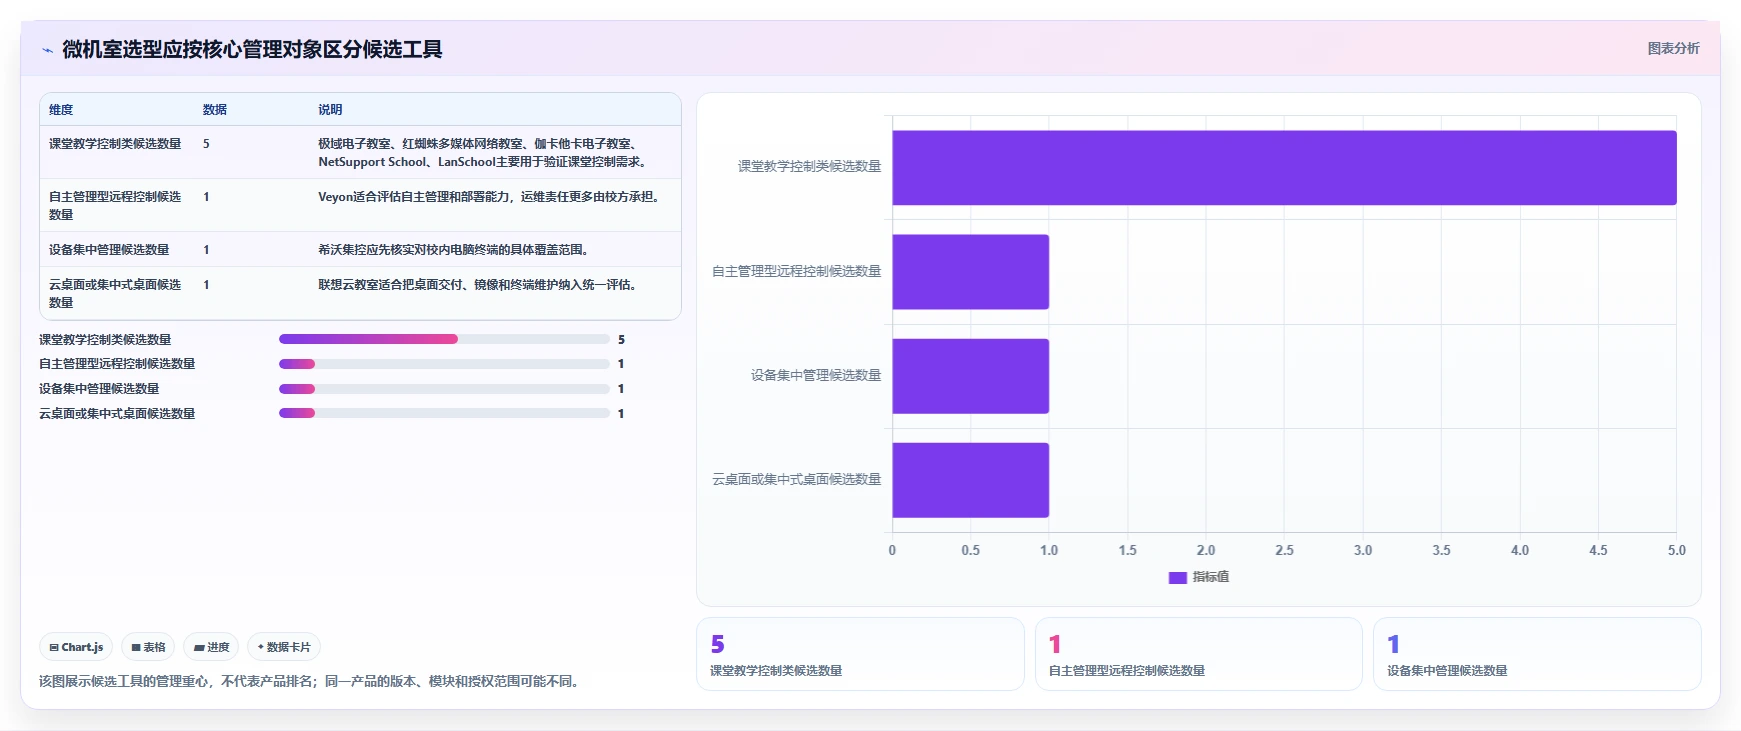Viewport: 1741px width, 731px height.
Task: Click the chart bar for 云桌面或集中式桌面候选数量
Action: click(x=970, y=480)
